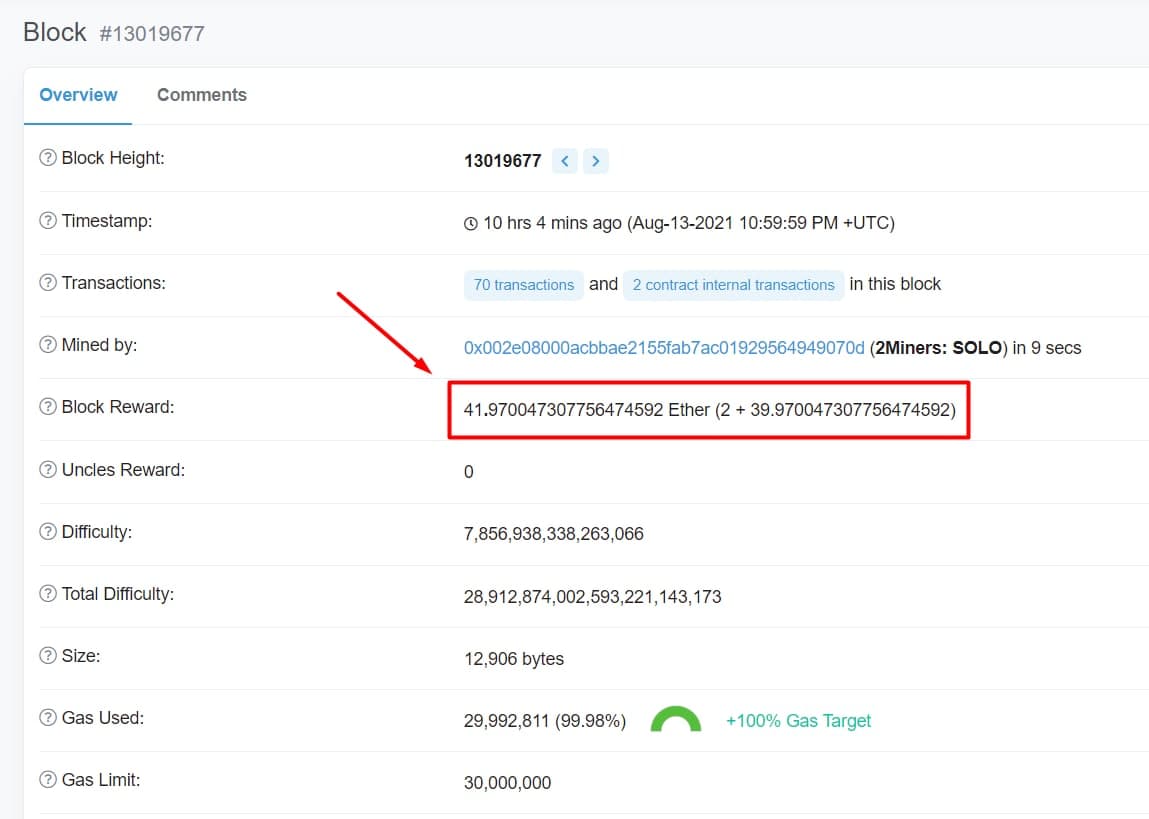Click the help icon beside Difficulty

click(47, 531)
